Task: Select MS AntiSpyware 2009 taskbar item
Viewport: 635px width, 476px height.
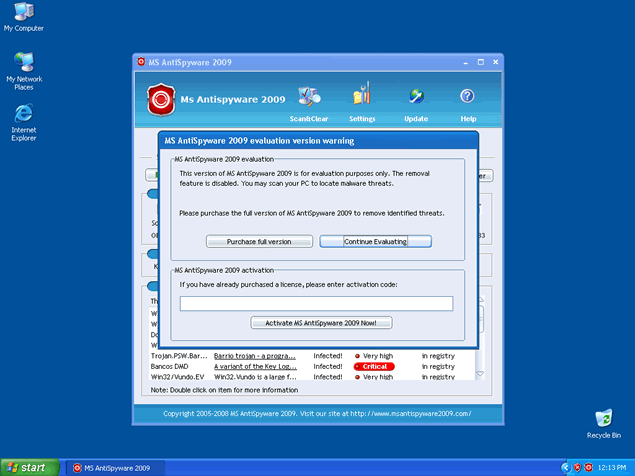Action: coord(112,467)
